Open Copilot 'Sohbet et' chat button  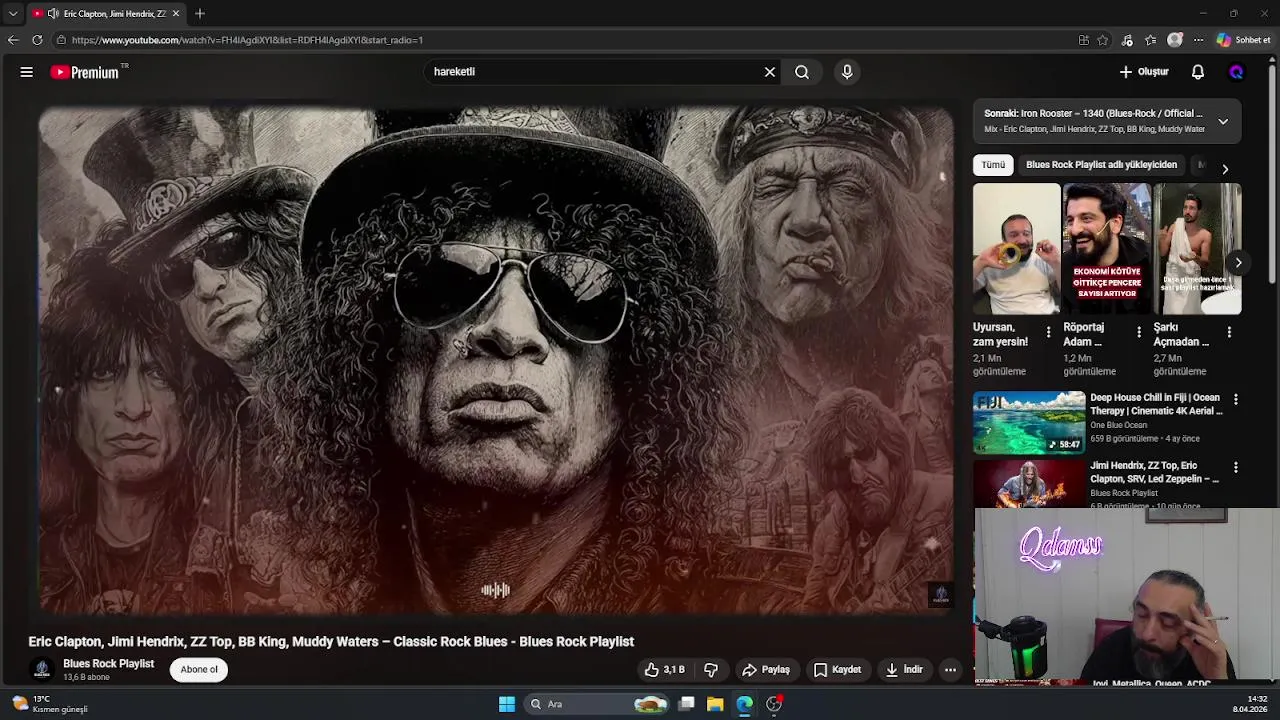1244,40
